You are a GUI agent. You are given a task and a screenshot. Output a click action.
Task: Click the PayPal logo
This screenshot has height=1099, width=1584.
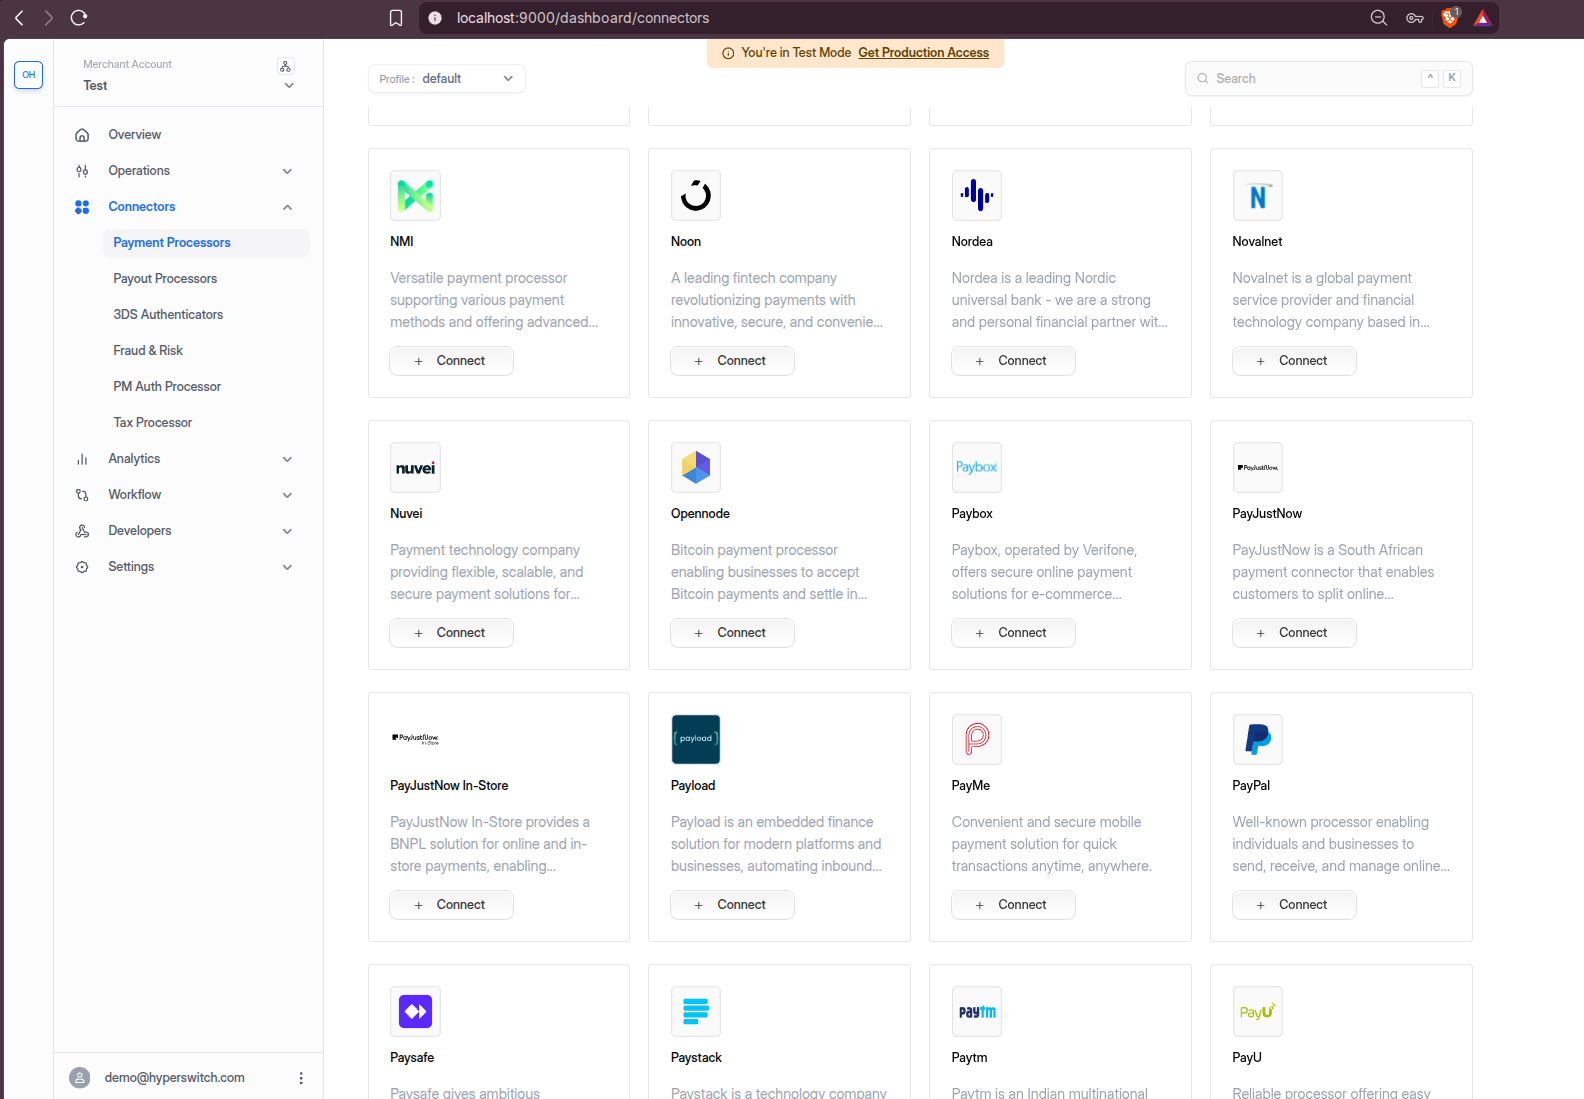(1258, 740)
